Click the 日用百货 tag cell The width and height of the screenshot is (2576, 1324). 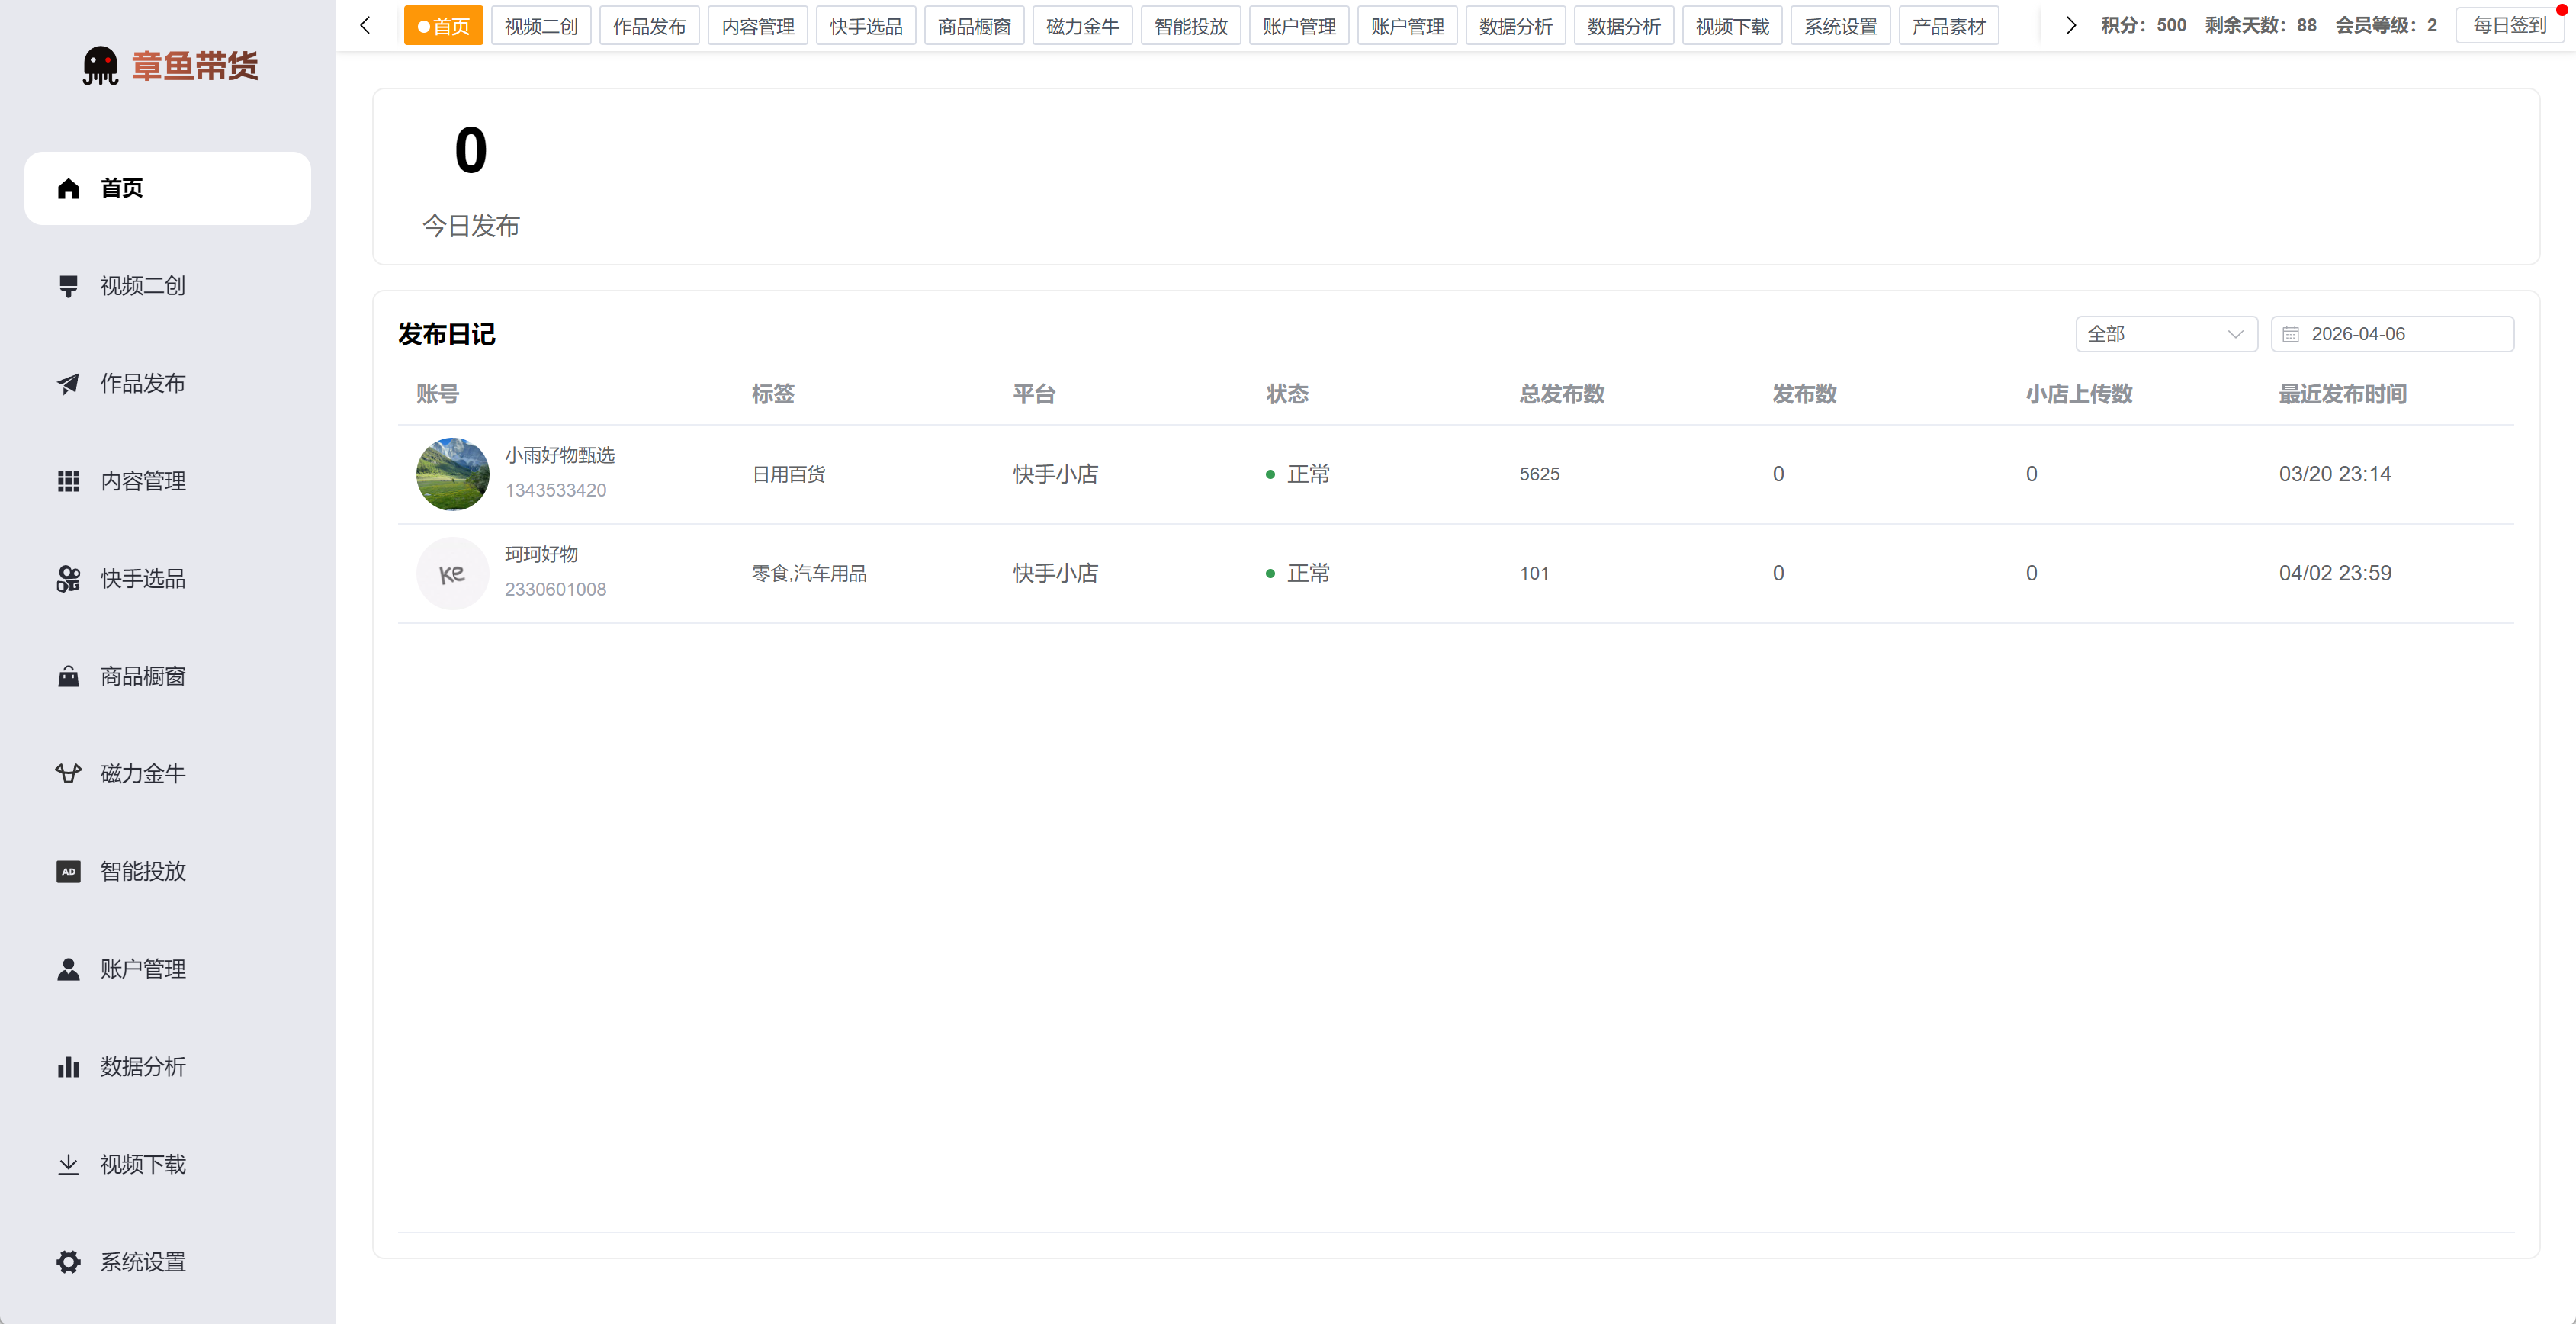coord(789,474)
